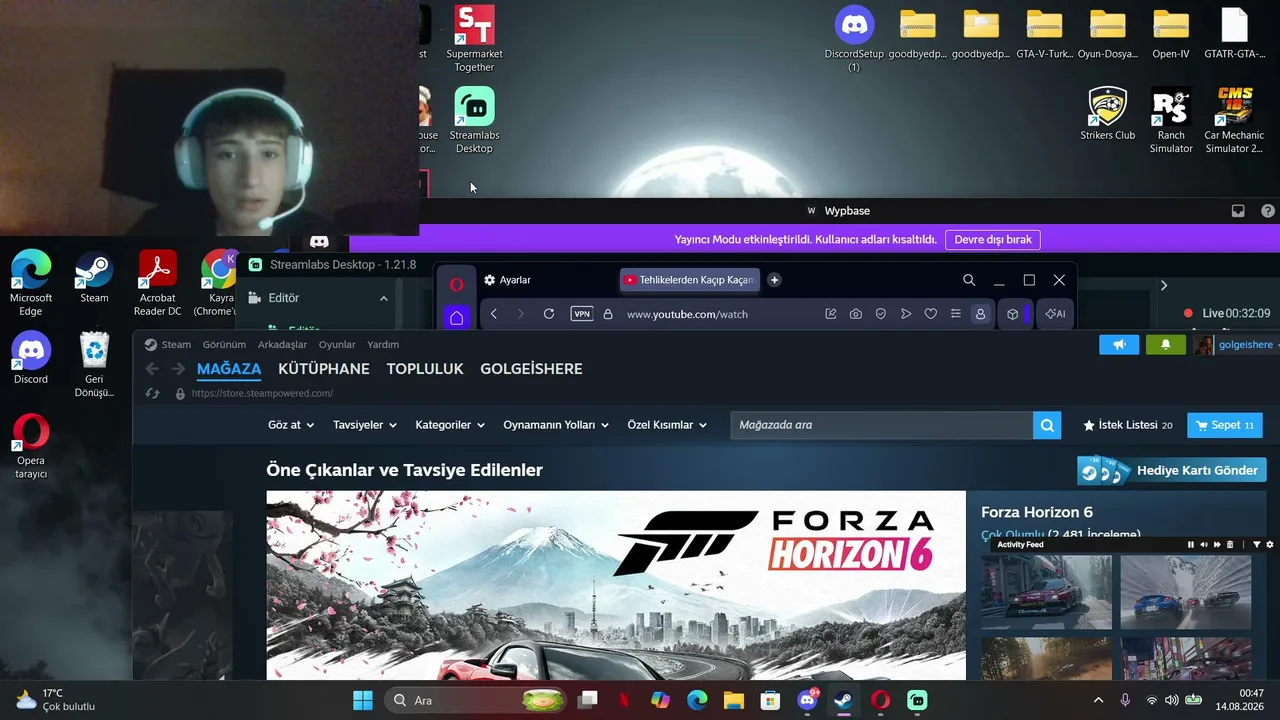Launch Opera tarayıcı from the desktop

[x=31, y=446]
